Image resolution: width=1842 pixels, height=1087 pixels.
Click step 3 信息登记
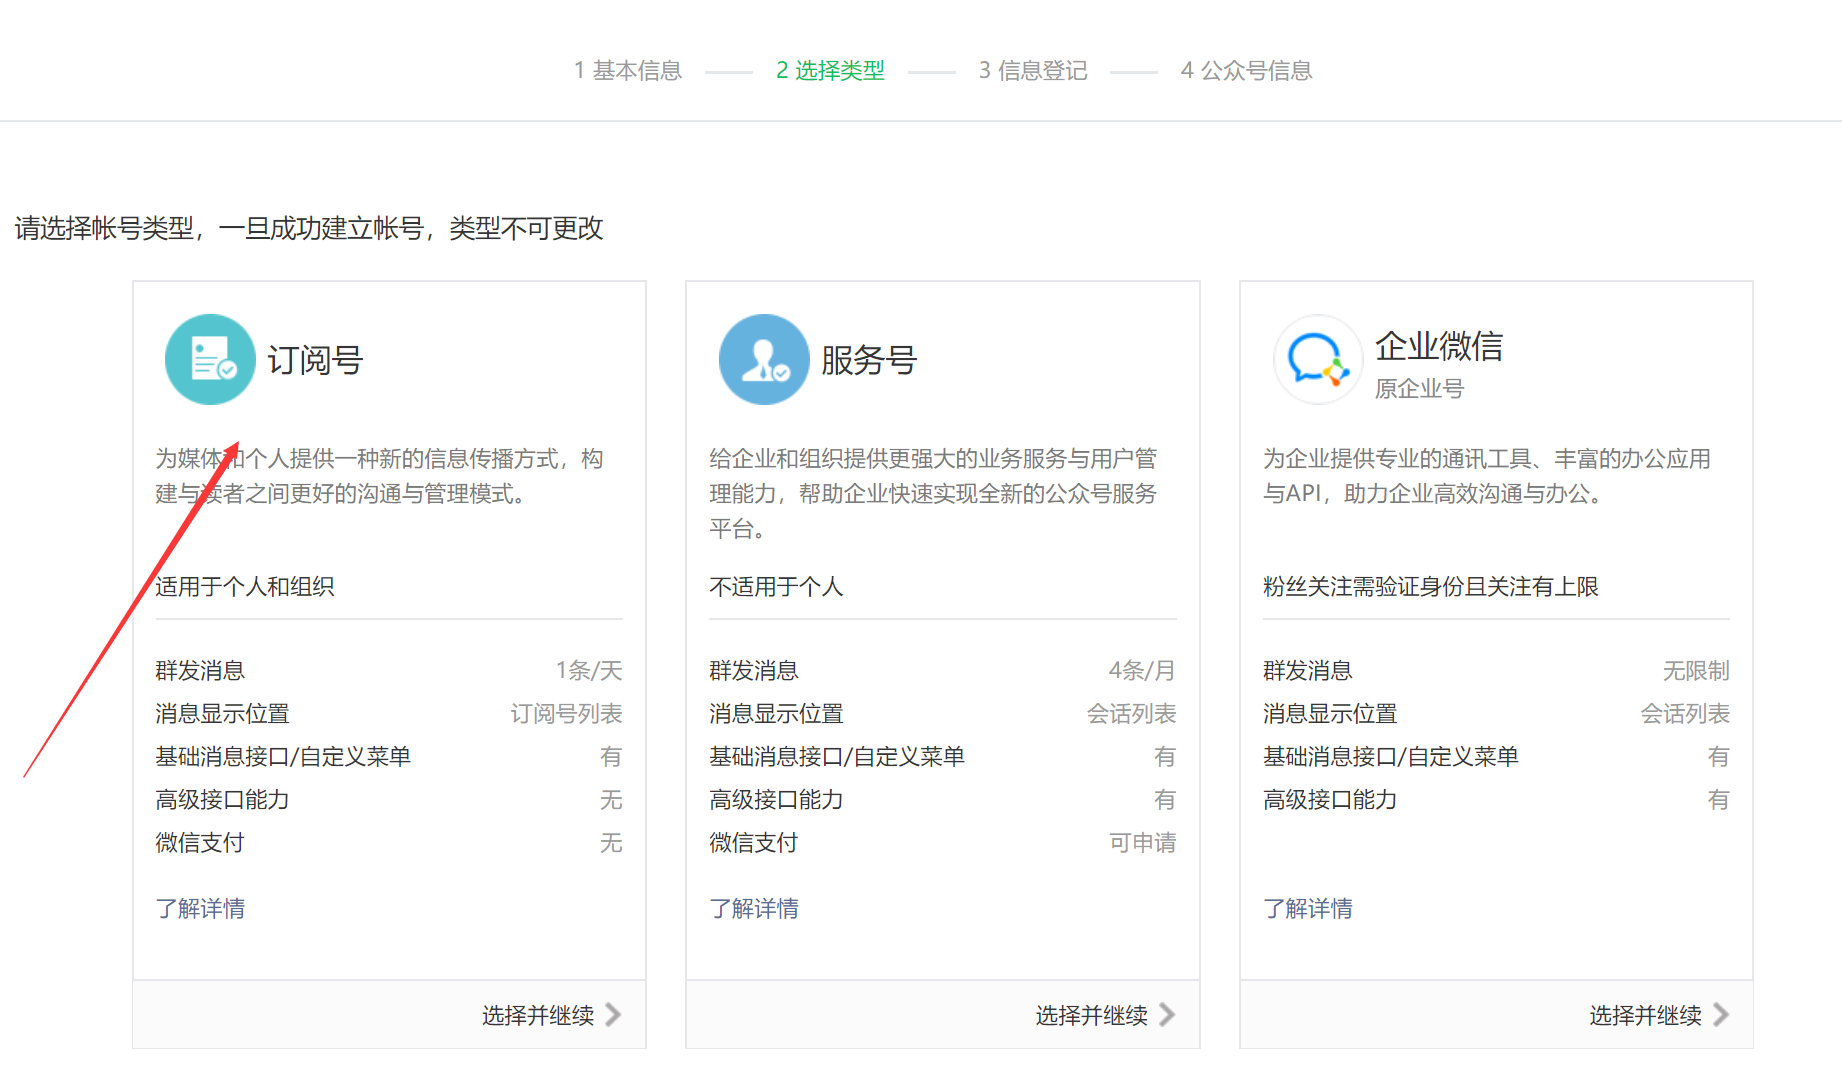tap(1033, 70)
